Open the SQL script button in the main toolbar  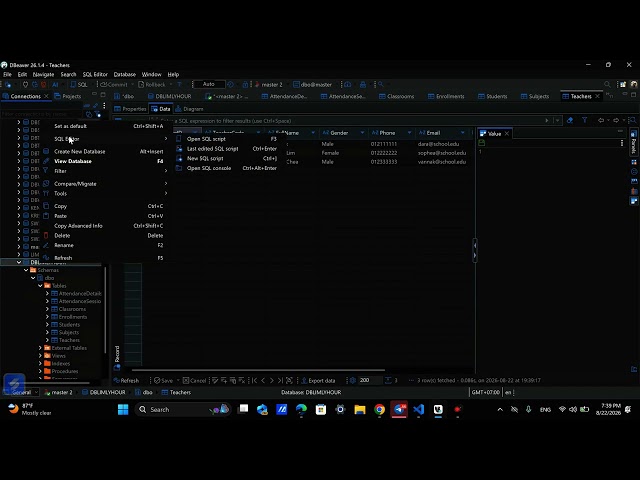pyautogui.click(x=79, y=84)
